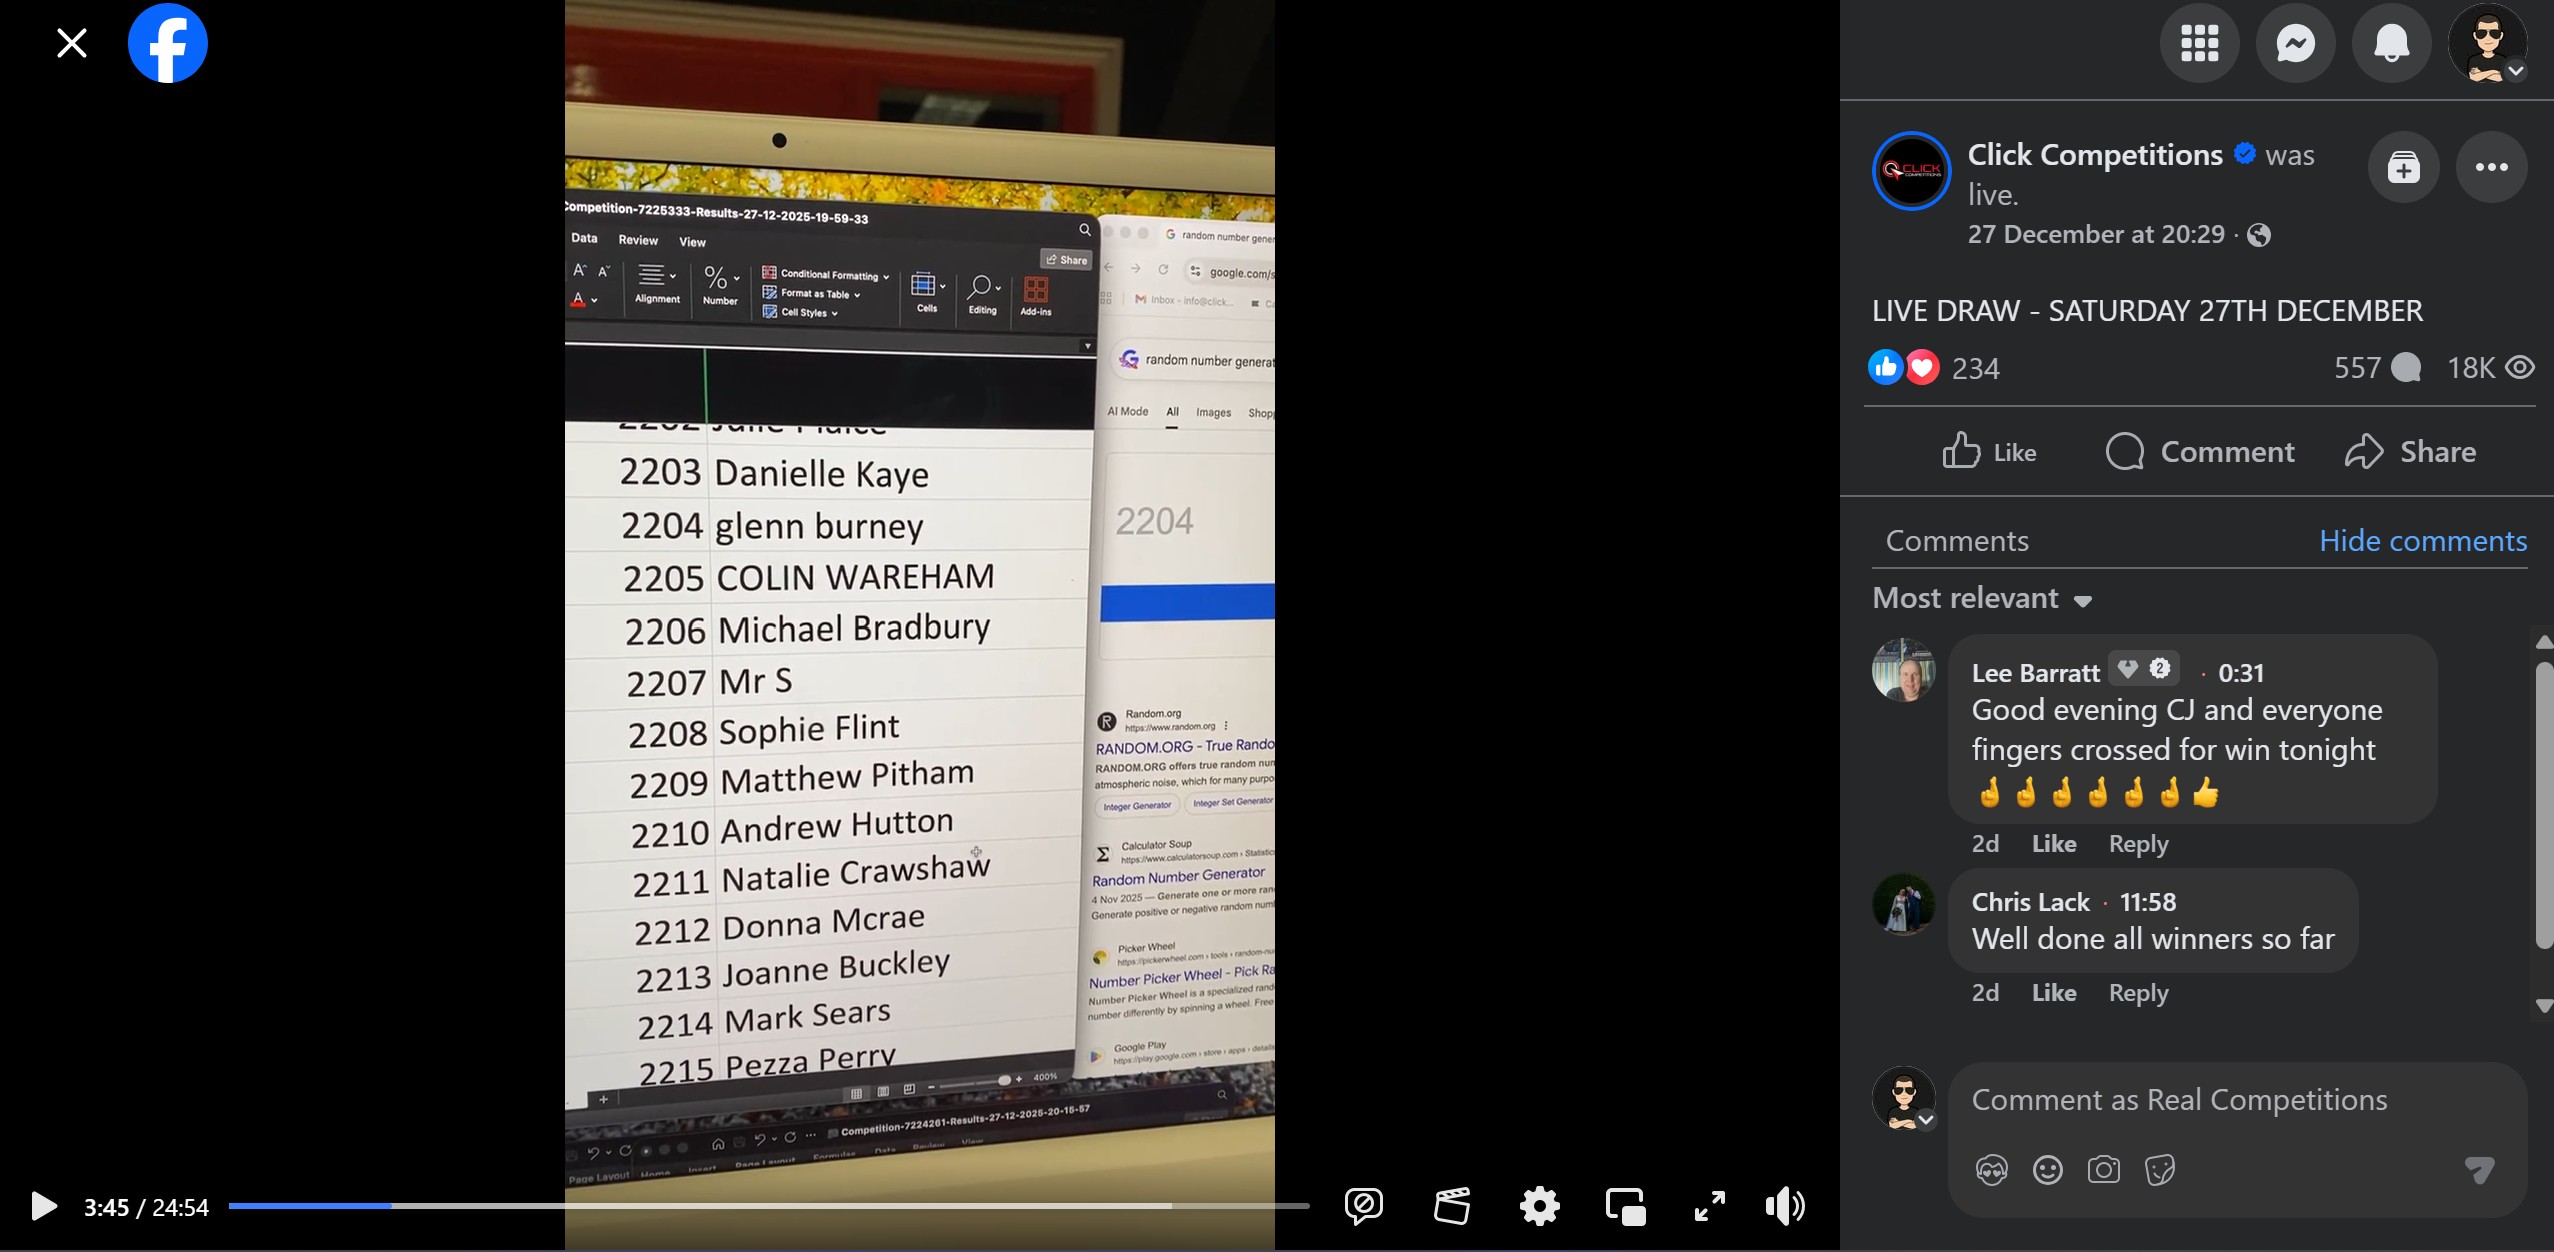
Task: Click the Facebook logo
Action: [x=168, y=43]
